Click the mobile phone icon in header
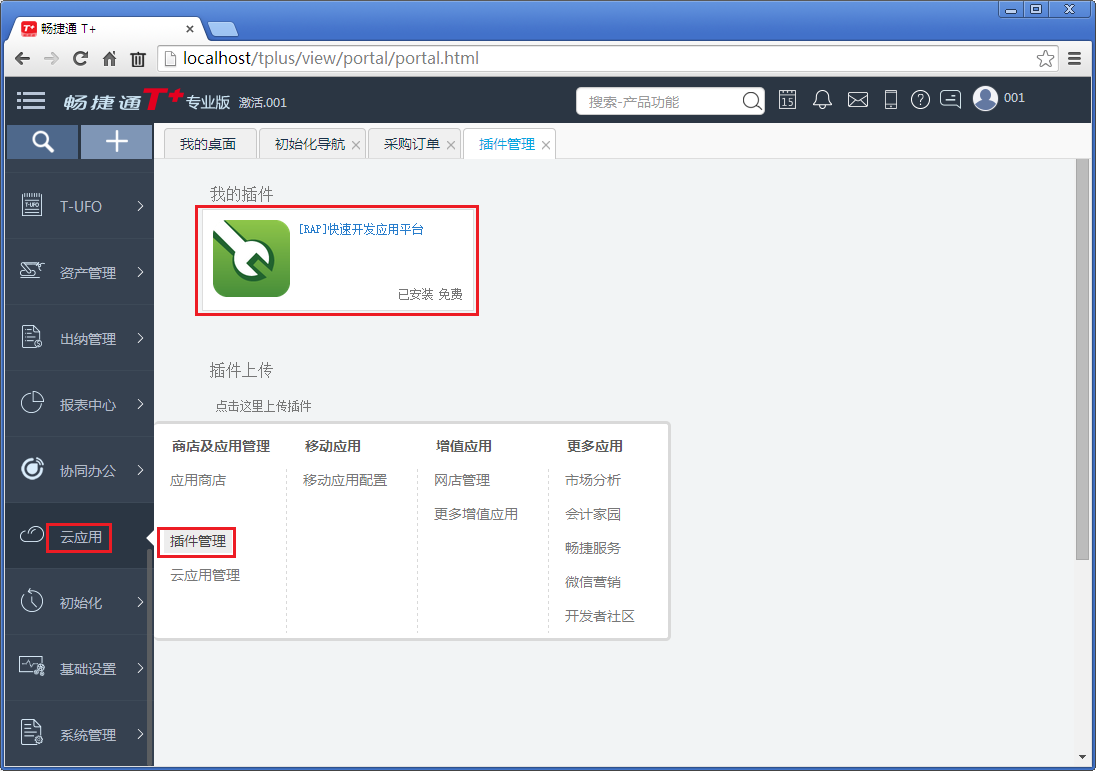Screen dimensions: 1096x771 point(890,100)
